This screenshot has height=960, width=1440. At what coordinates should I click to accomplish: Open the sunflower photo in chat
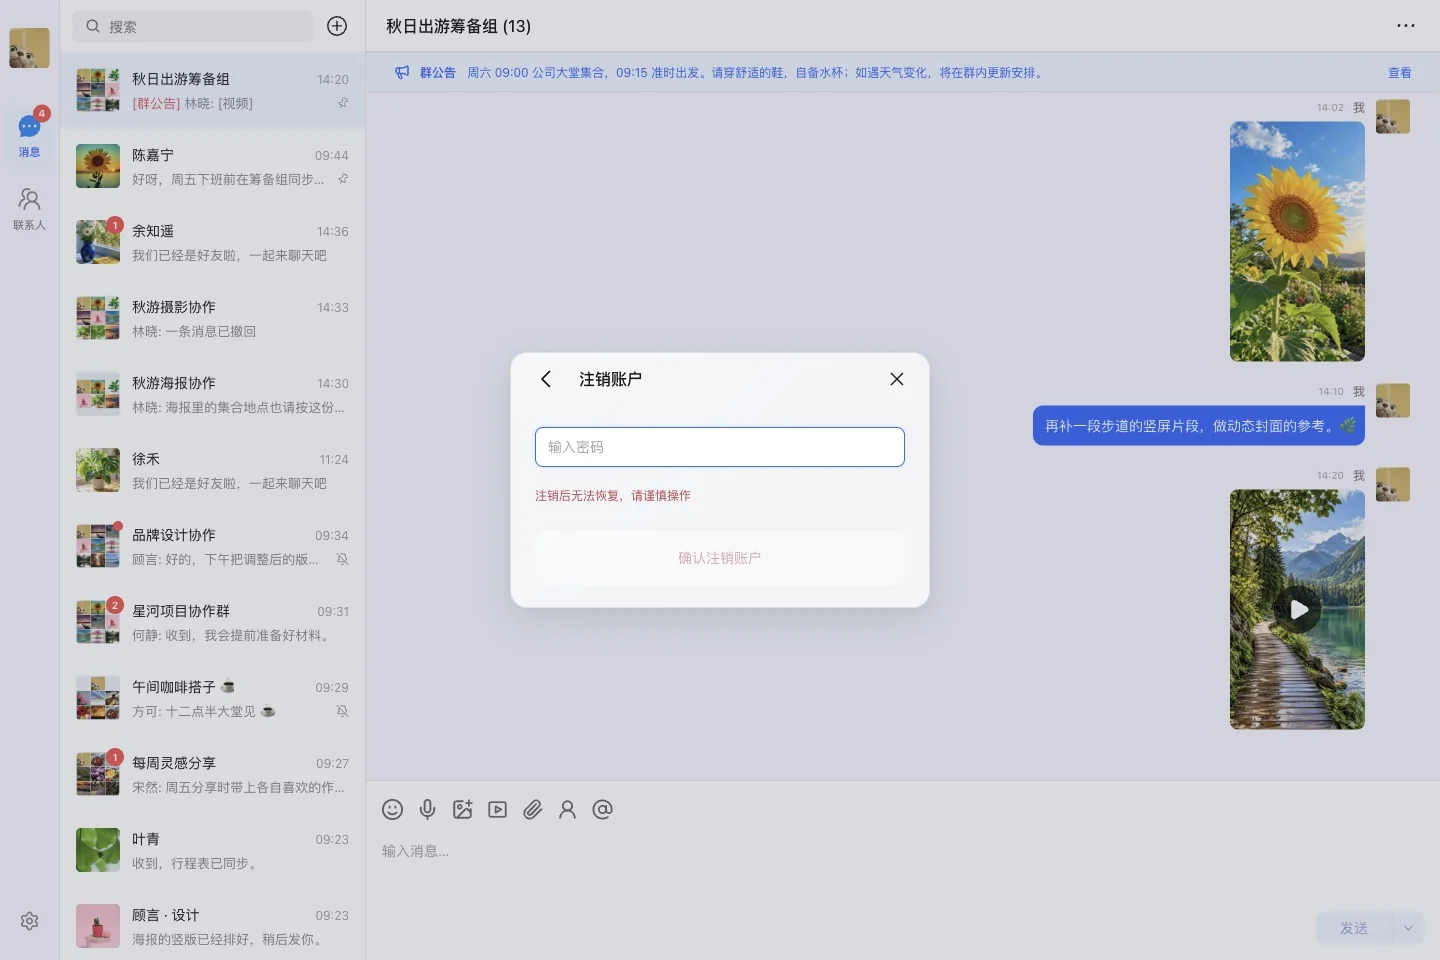[1297, 241]
